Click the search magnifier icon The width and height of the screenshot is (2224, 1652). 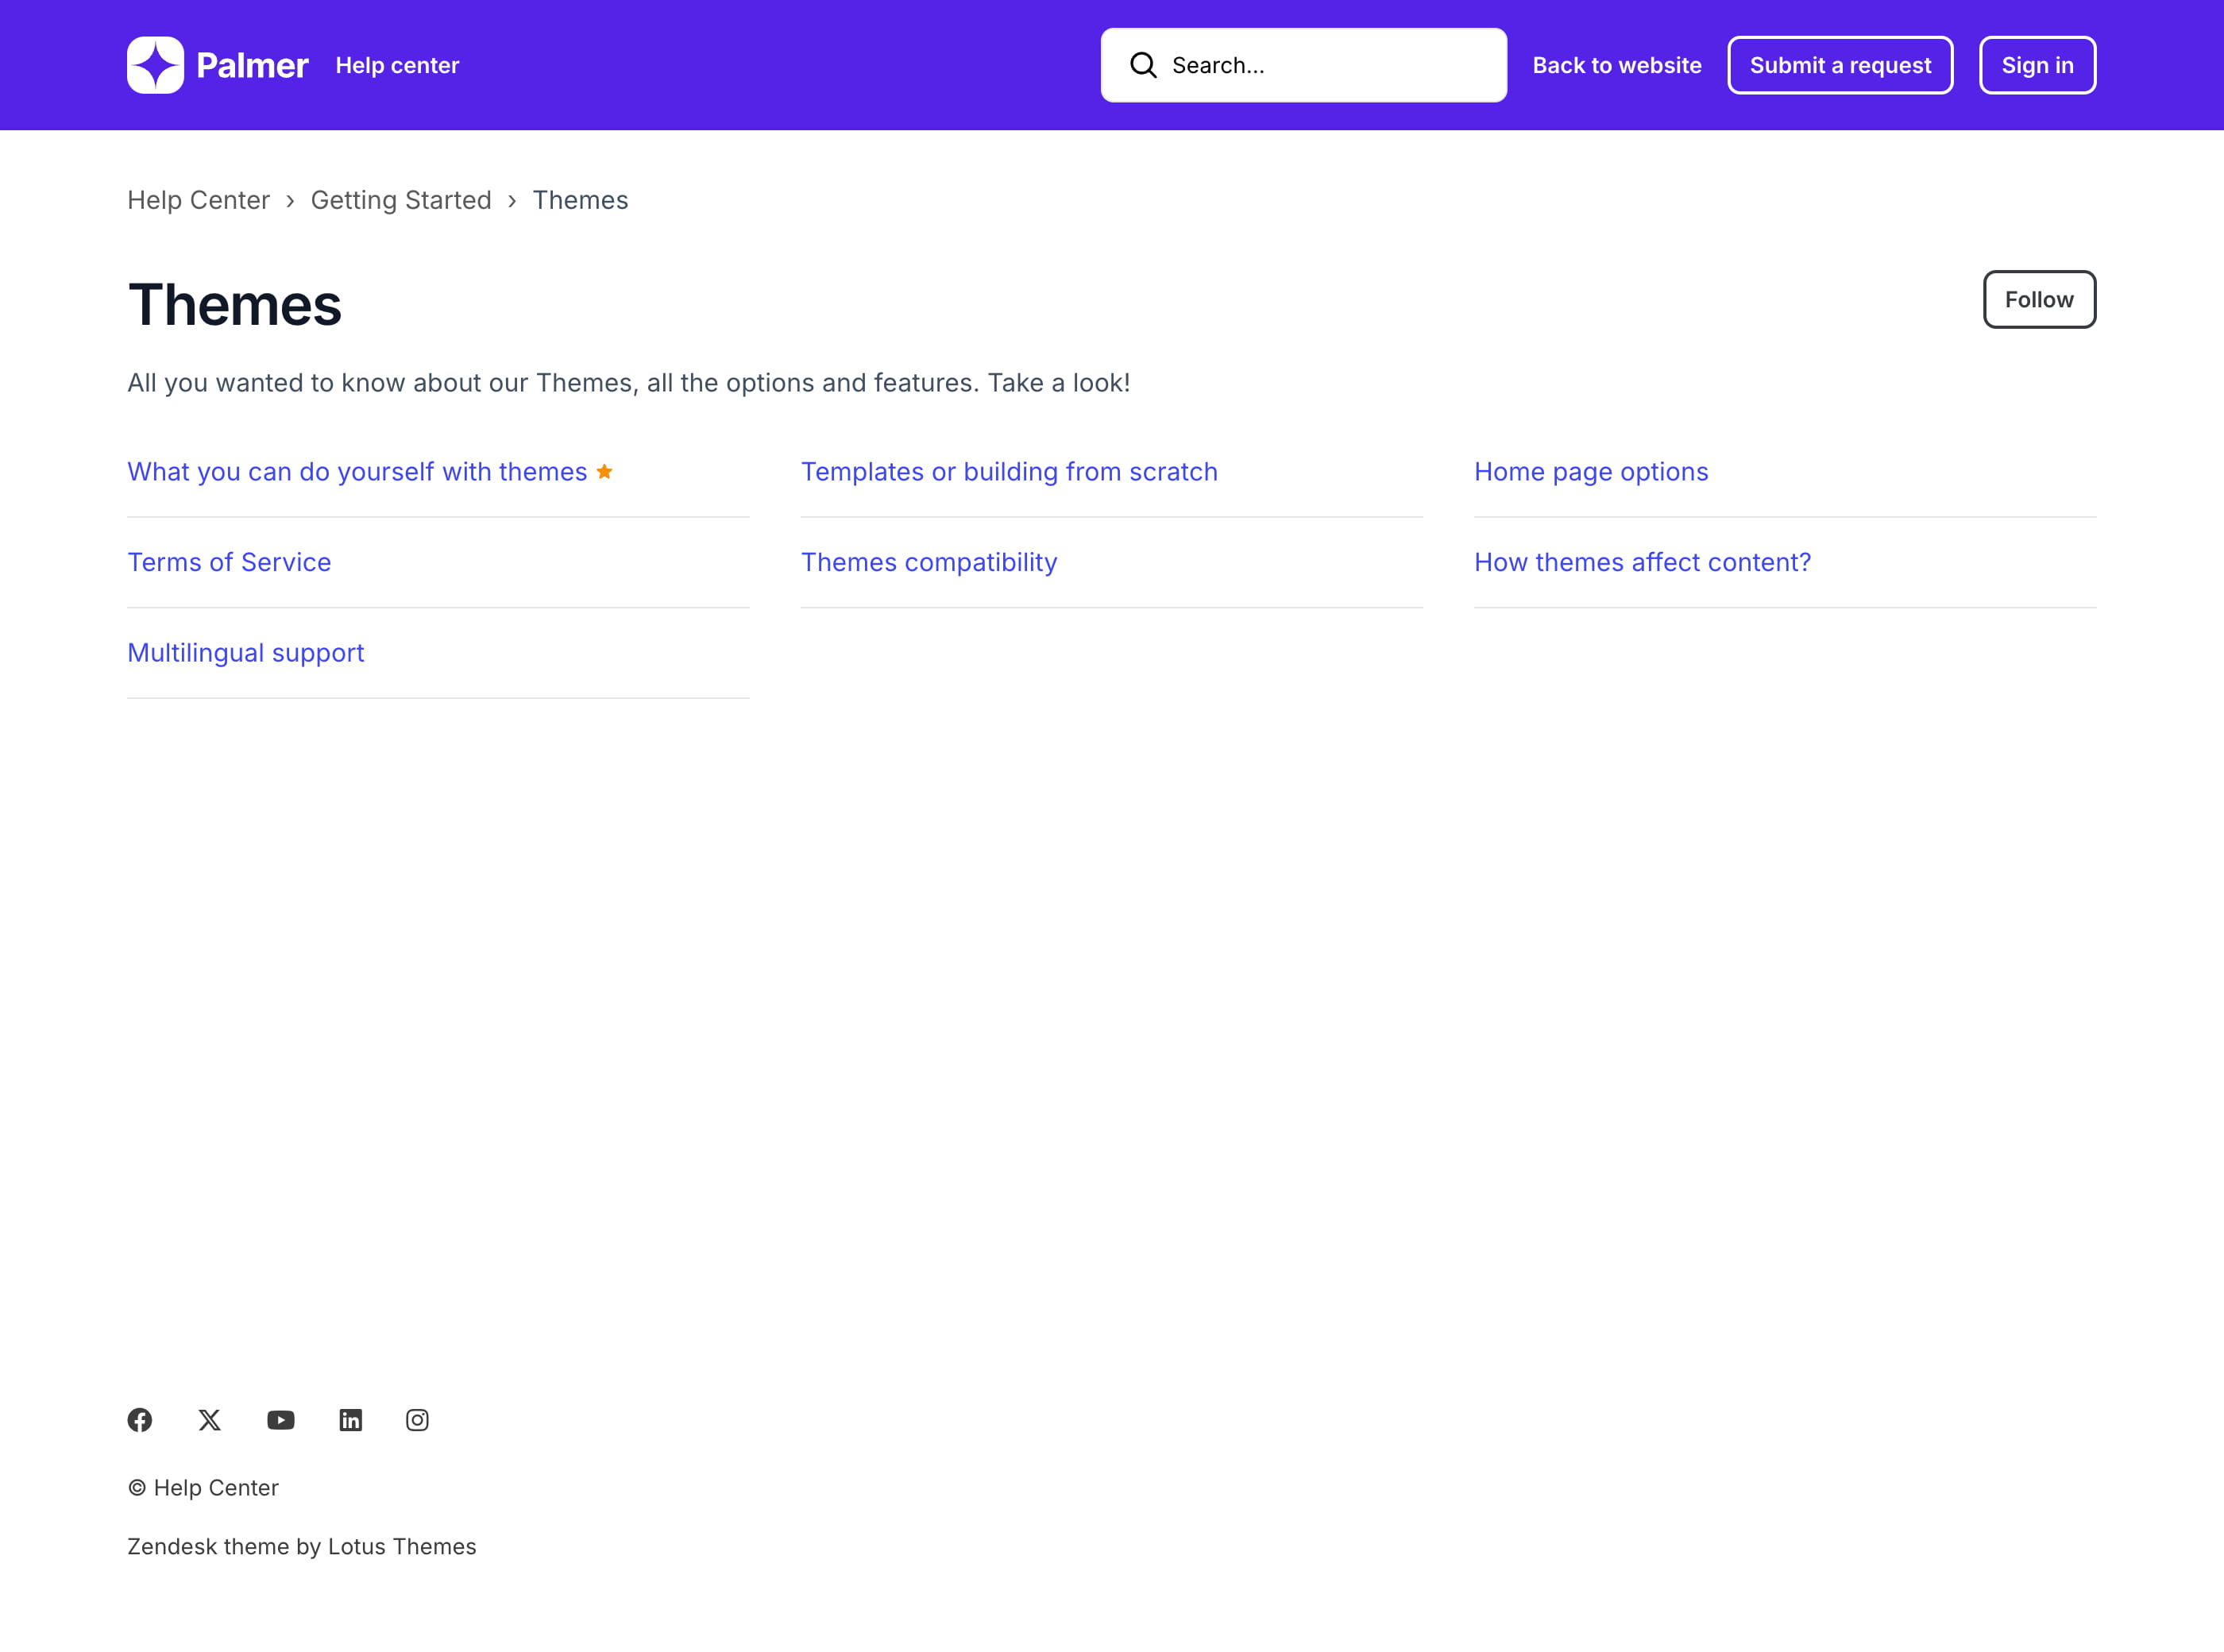click(x=1142, y=65)
